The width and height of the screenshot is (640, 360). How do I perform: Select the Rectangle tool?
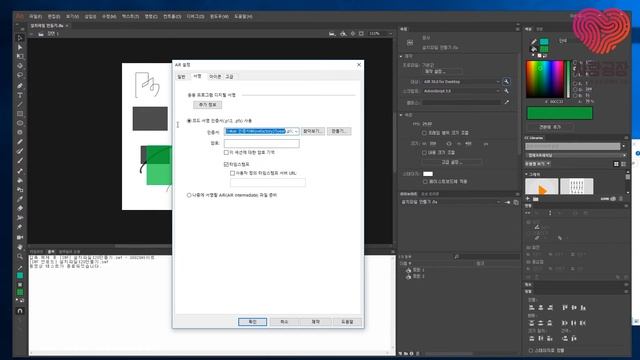20,114
